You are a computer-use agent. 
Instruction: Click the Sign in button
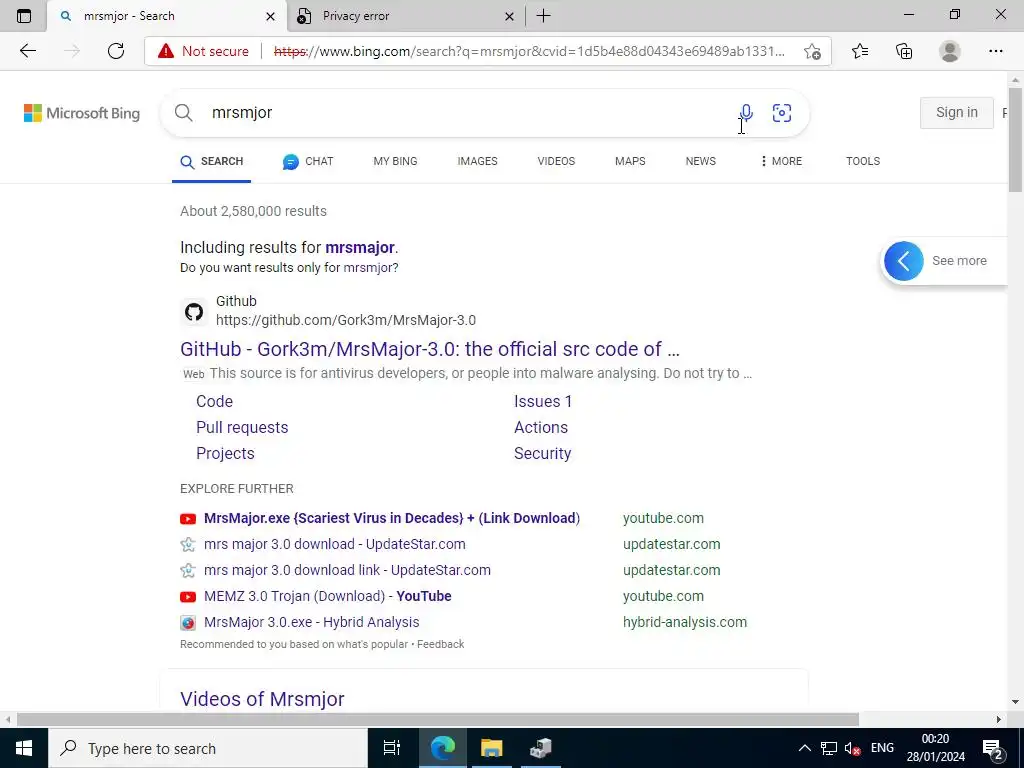click(957, 112)
